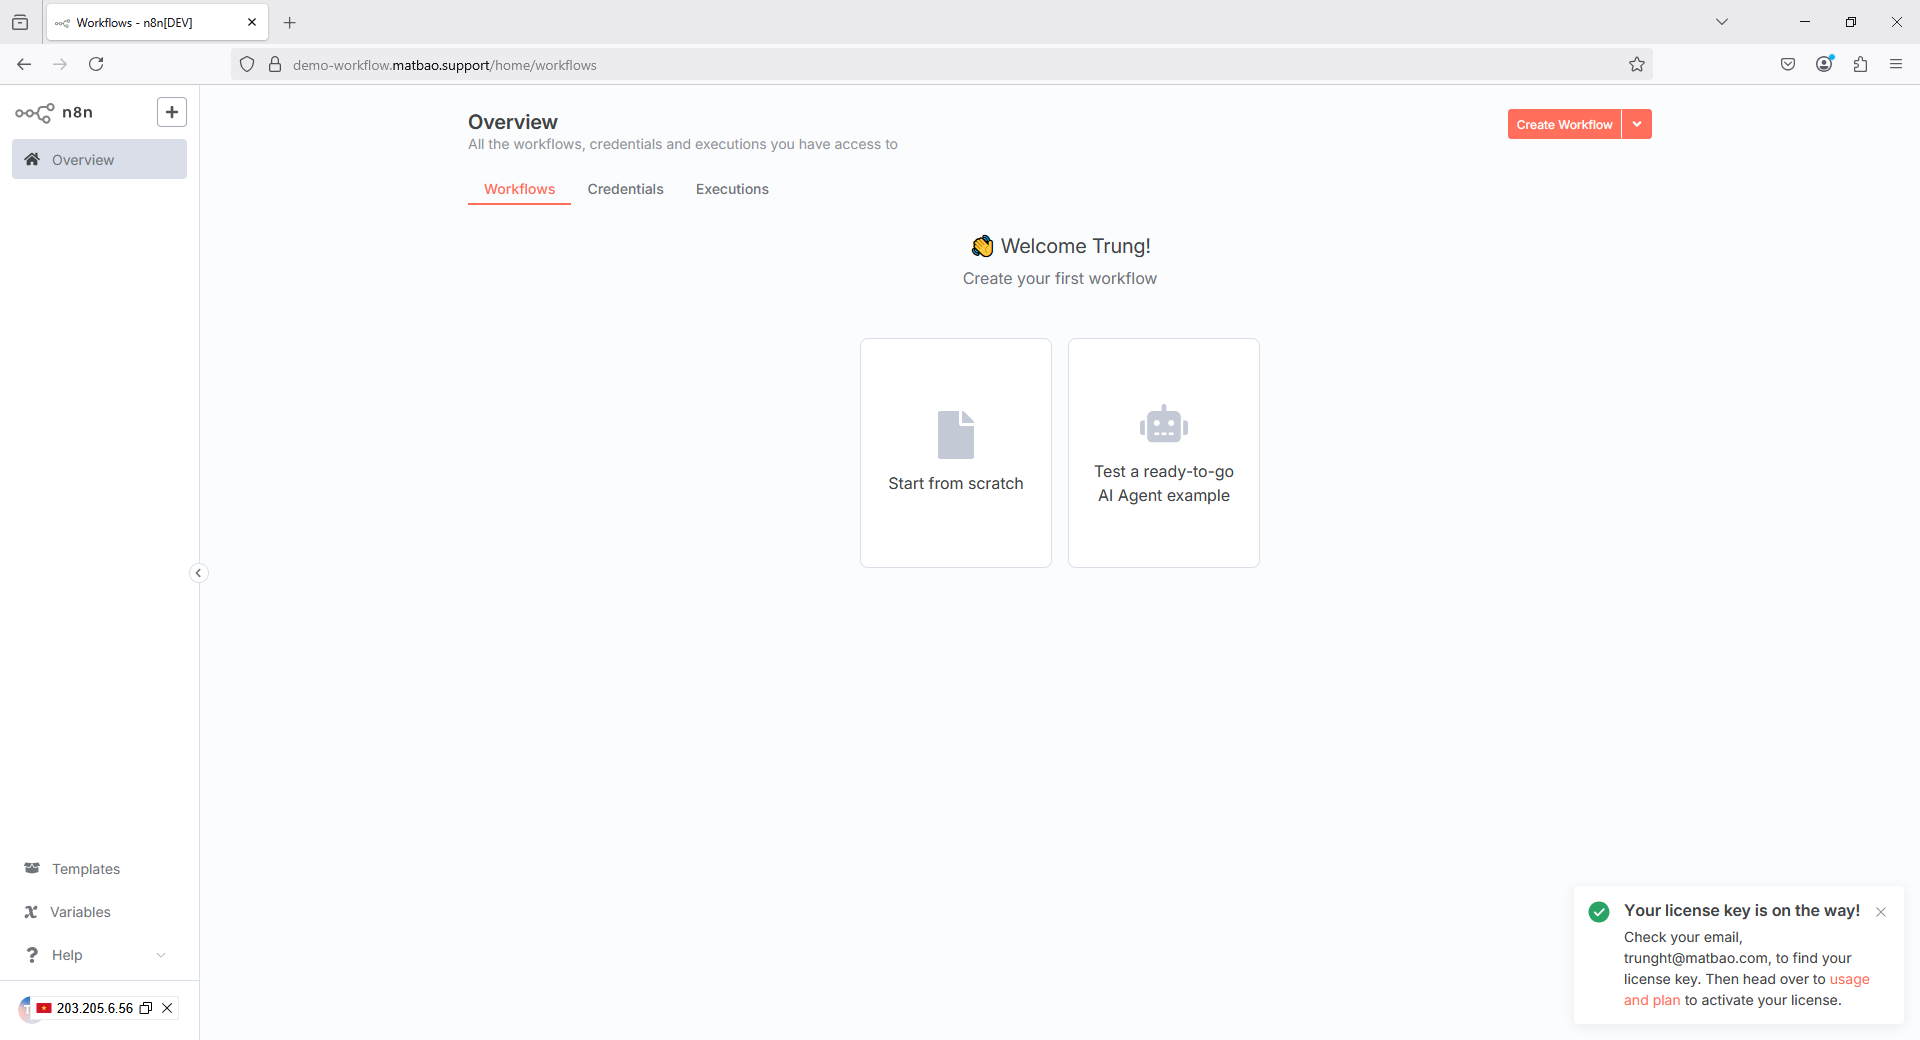Switch to the Executions tab

pyautogui.click(x=732, y=189)
